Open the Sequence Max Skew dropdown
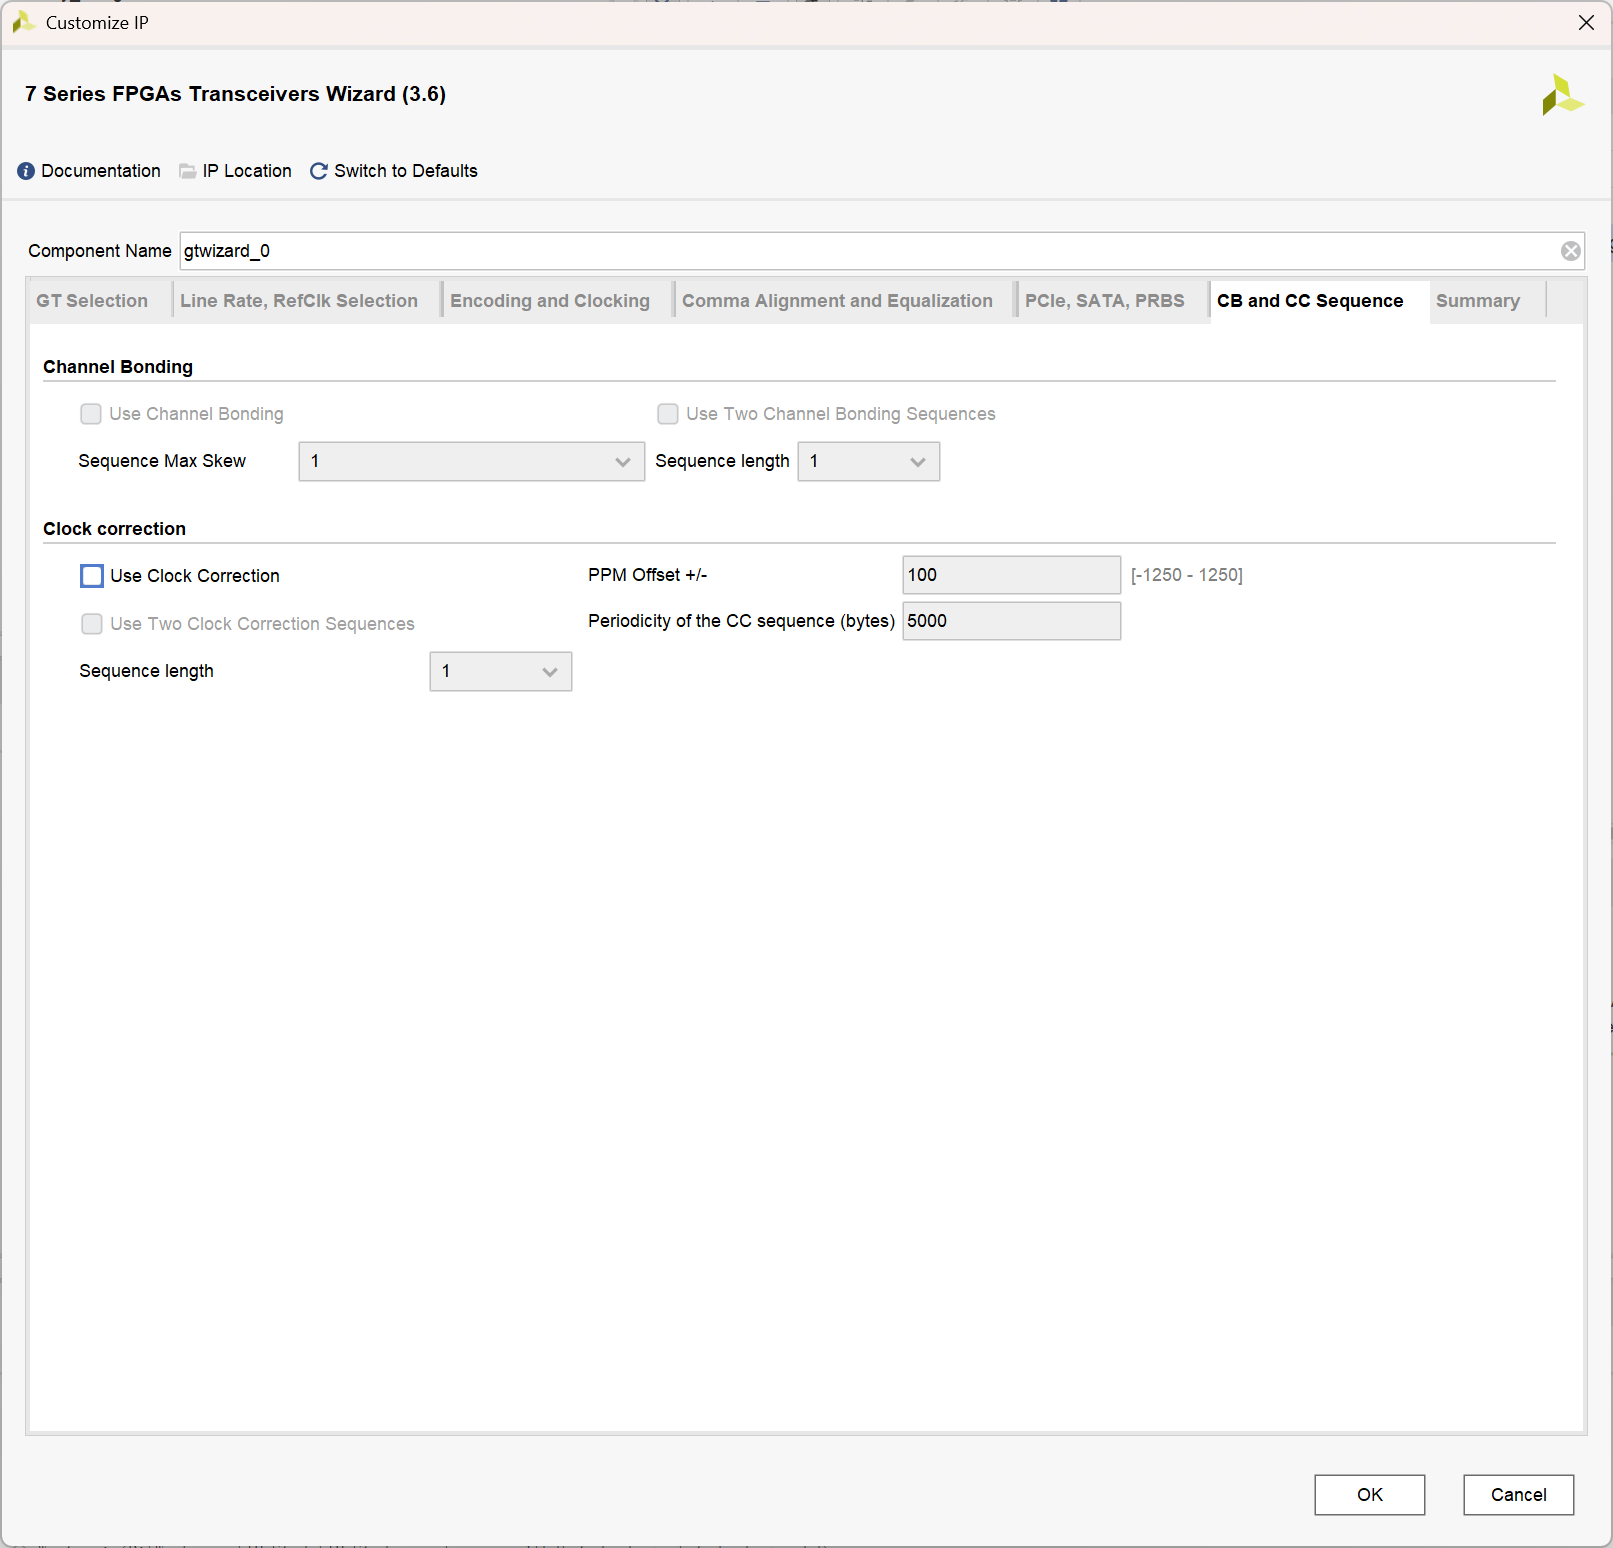 click(472, 461)
